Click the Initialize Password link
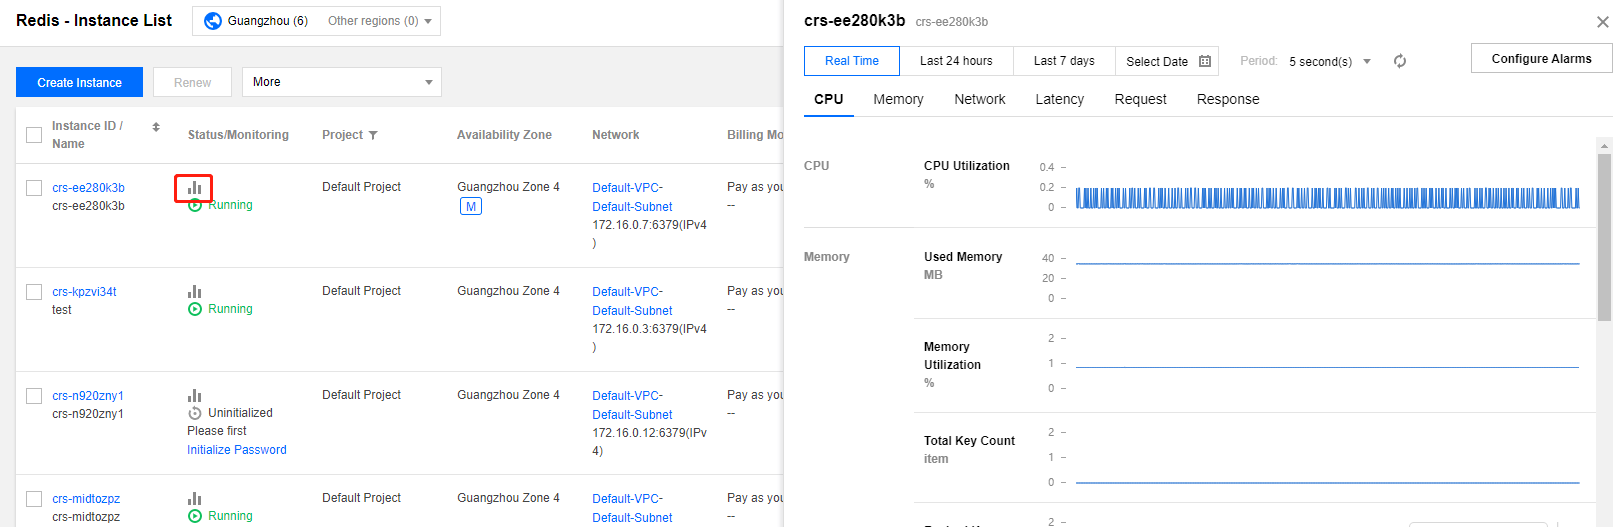1617x527 pixels. [236, 450]
